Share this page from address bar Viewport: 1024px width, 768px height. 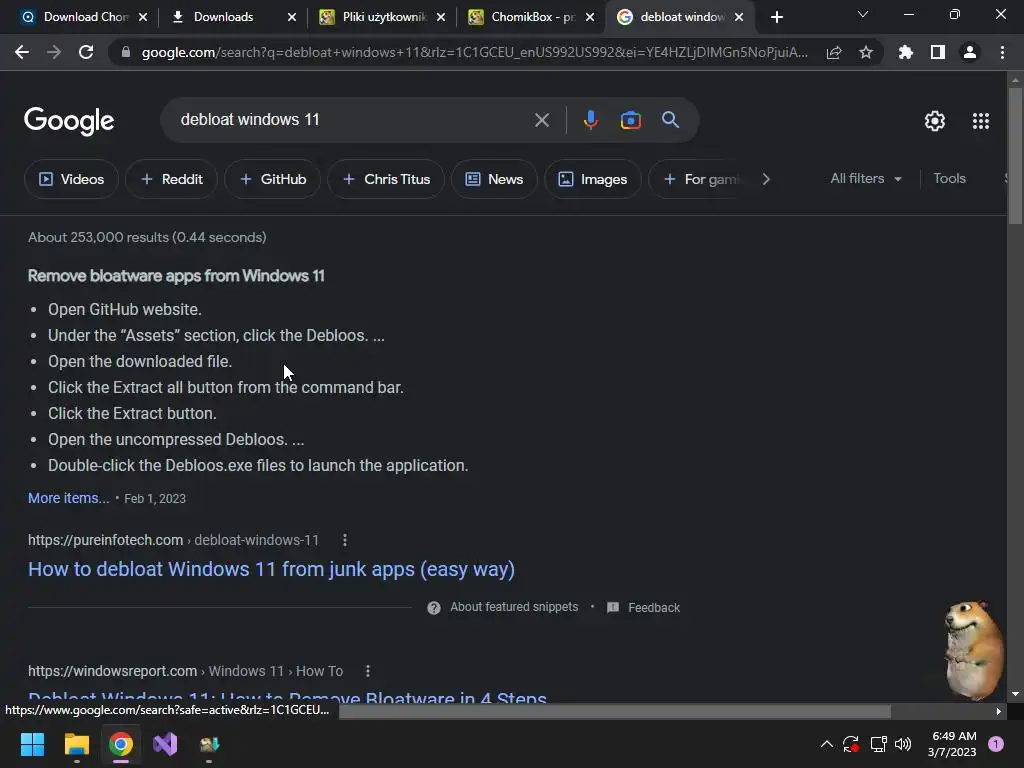pos(834,52)
